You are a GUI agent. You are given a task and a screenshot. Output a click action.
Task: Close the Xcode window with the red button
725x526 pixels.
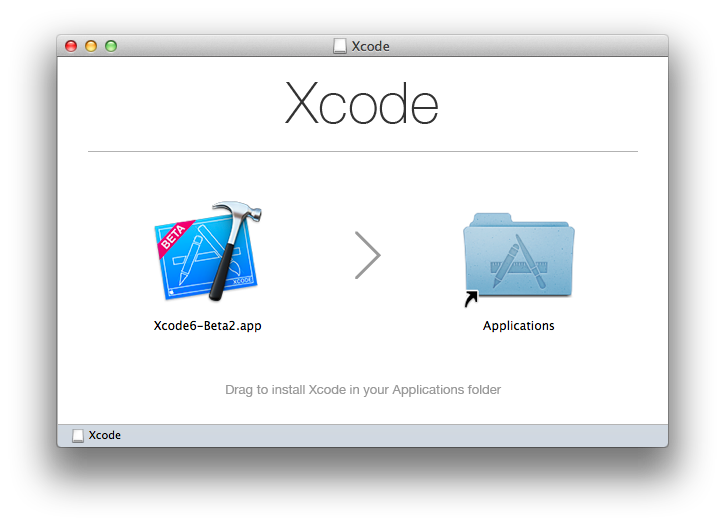(x=71, y=46)
